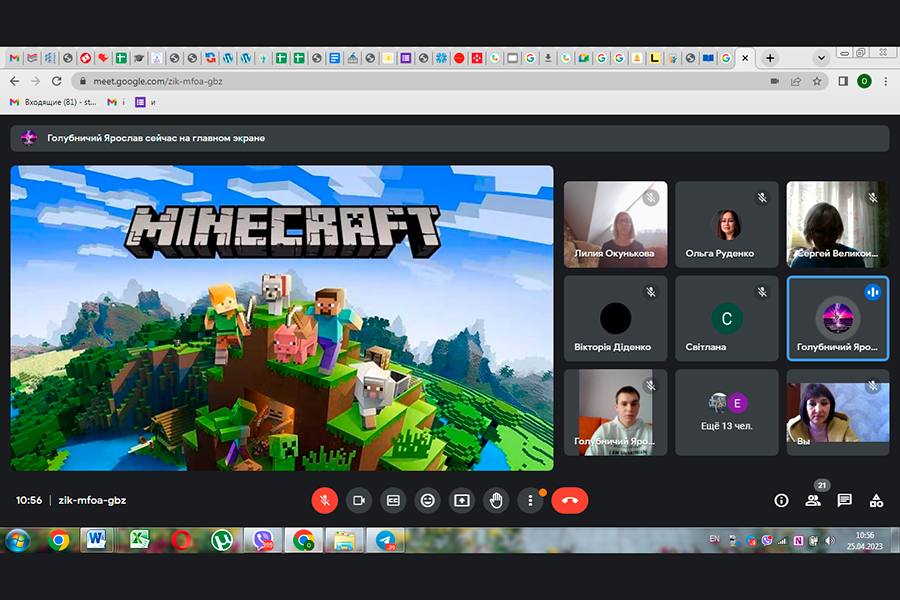Open the activities panel icon
This screenshot has height=600, width=900.
pos(876,500)
